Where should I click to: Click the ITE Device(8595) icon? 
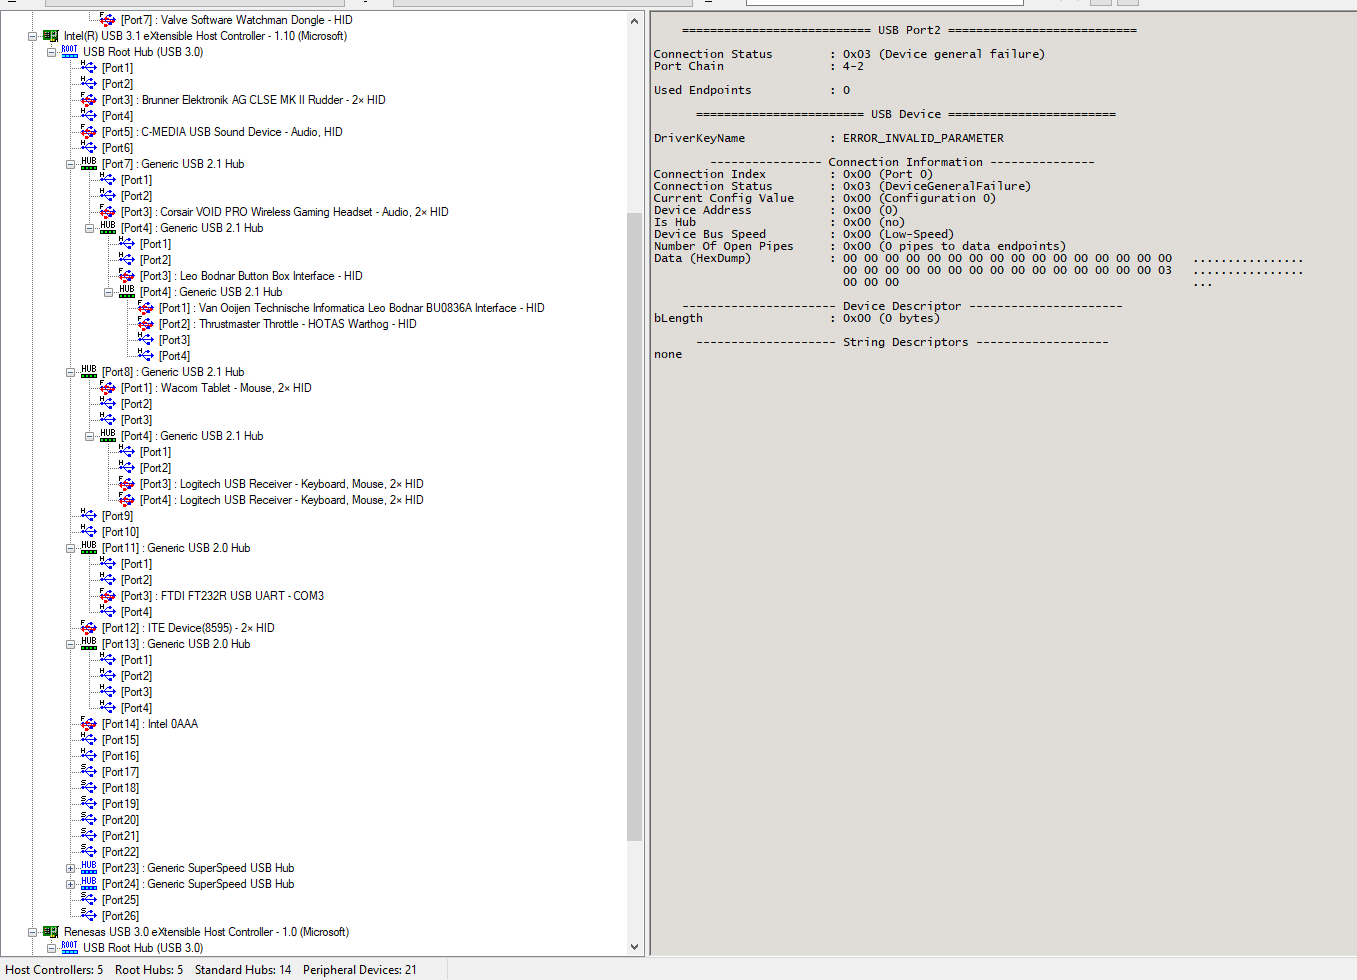88,628
